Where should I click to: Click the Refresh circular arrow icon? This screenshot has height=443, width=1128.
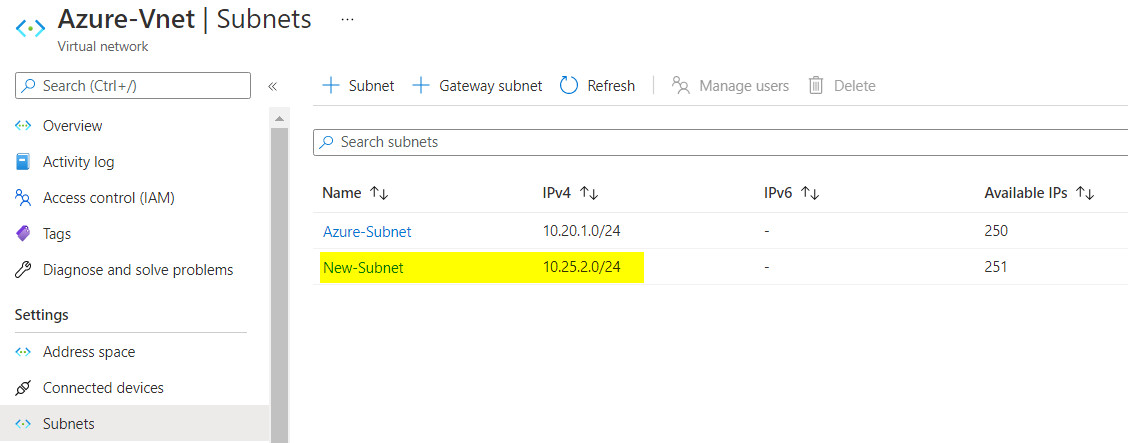click(569, 86)
